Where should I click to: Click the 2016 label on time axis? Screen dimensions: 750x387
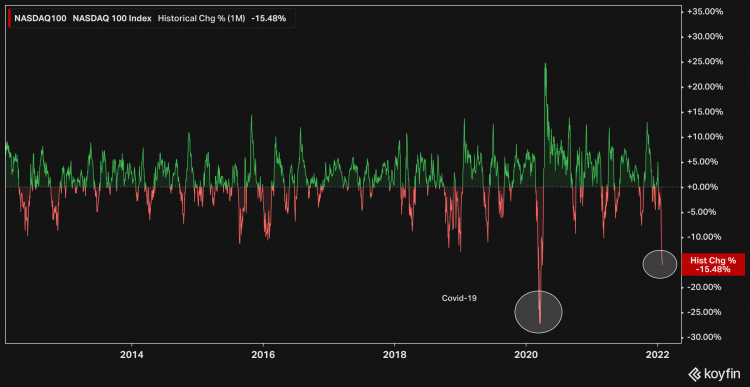(263, 354)
